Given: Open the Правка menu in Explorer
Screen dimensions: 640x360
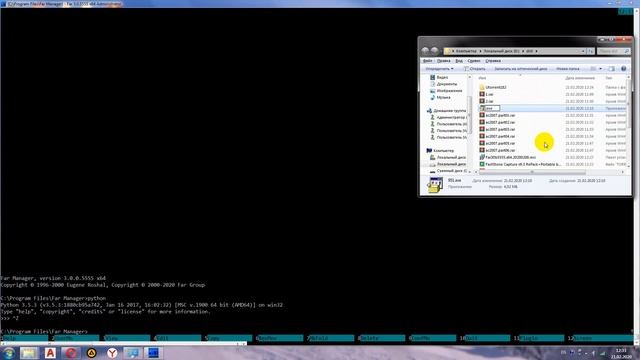Looking at the screenshot, I should coord(443,60).
